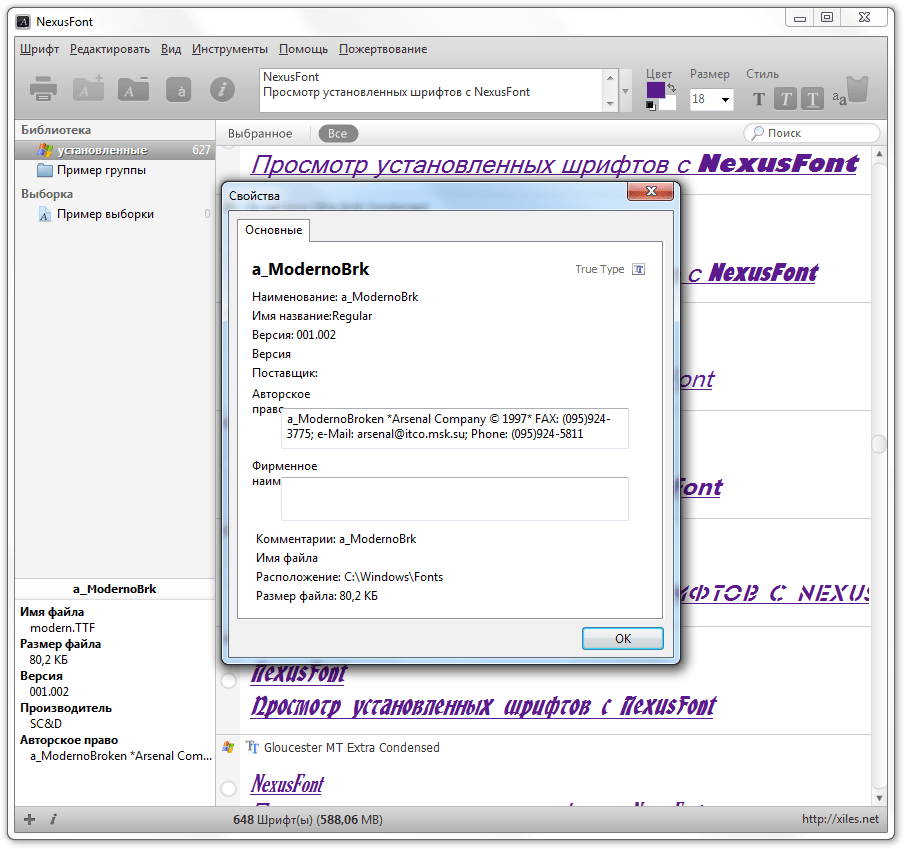Click a_ModernoBrk header in details panel
Image resolution: width=905 pixels, height=849 pixels.
click(x=114, y=589)
